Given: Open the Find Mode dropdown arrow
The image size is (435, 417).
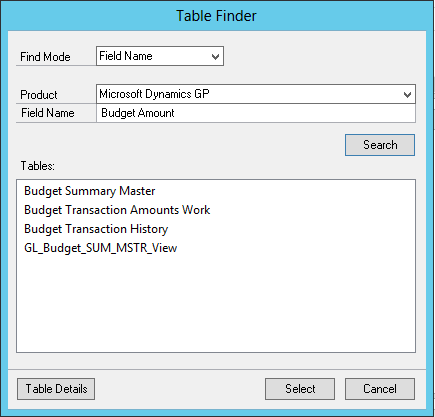Looking at the screenshot, I should pos(215,57).
